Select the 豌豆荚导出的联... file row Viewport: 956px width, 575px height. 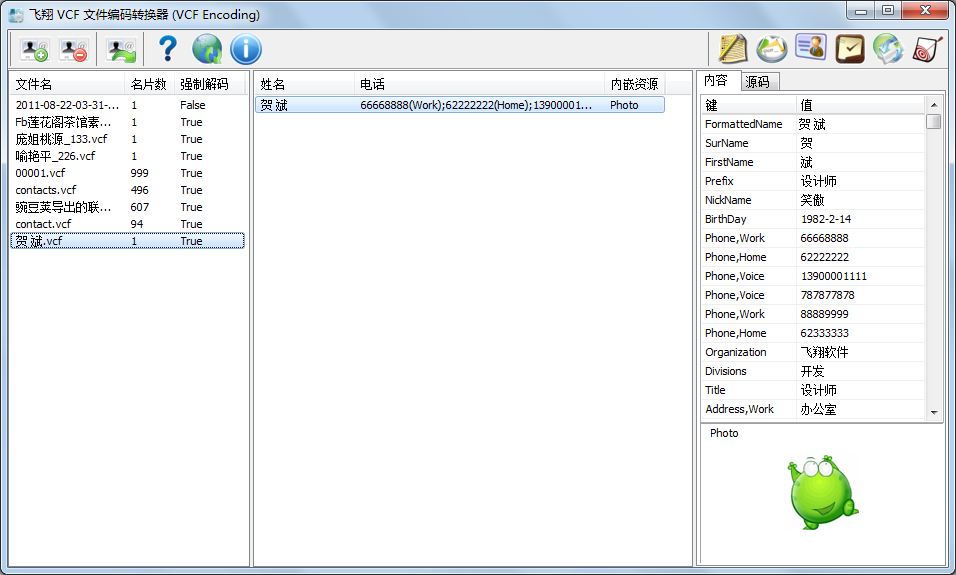click(127, 207)
